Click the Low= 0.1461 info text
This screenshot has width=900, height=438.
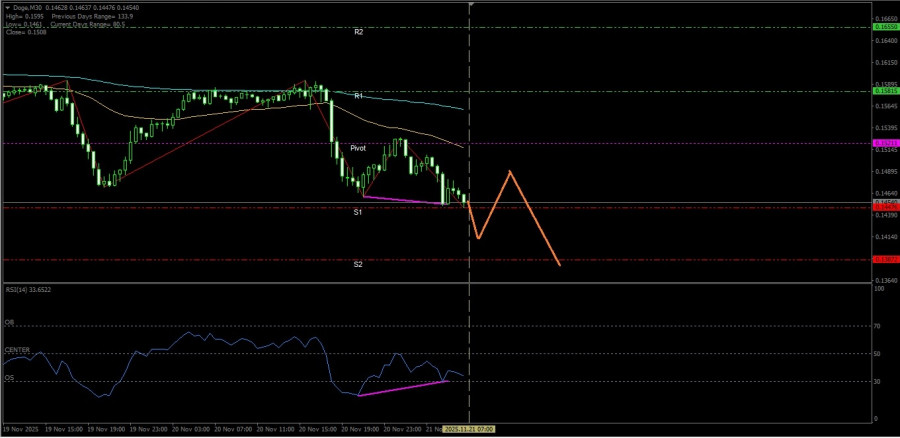[23, 25]
